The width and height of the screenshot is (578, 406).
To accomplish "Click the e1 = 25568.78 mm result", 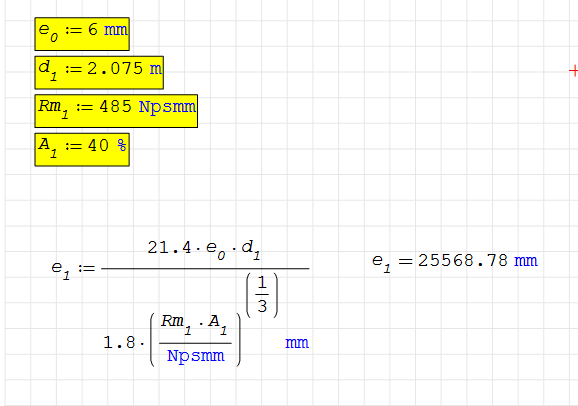I will click(455, 261).
